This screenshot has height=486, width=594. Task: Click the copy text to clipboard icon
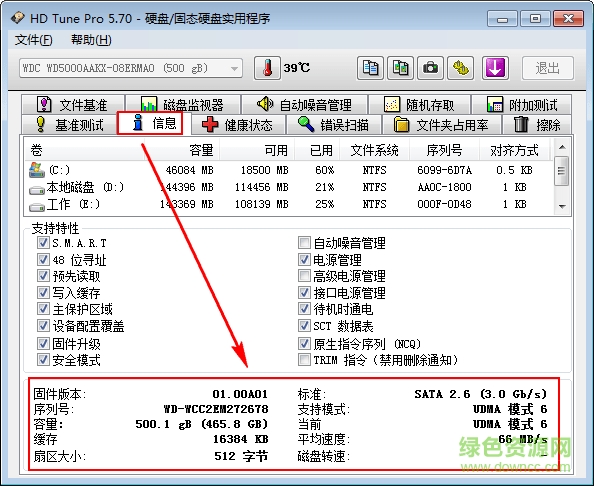click(x=370, y=68)
